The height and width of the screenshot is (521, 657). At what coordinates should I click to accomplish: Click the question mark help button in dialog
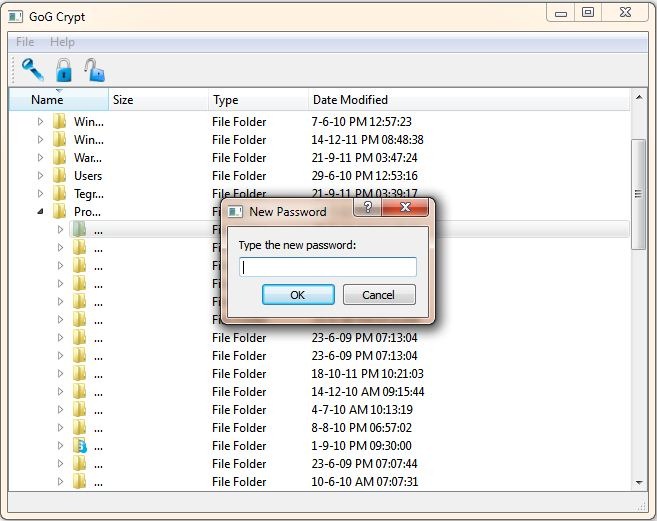(367, 207)
